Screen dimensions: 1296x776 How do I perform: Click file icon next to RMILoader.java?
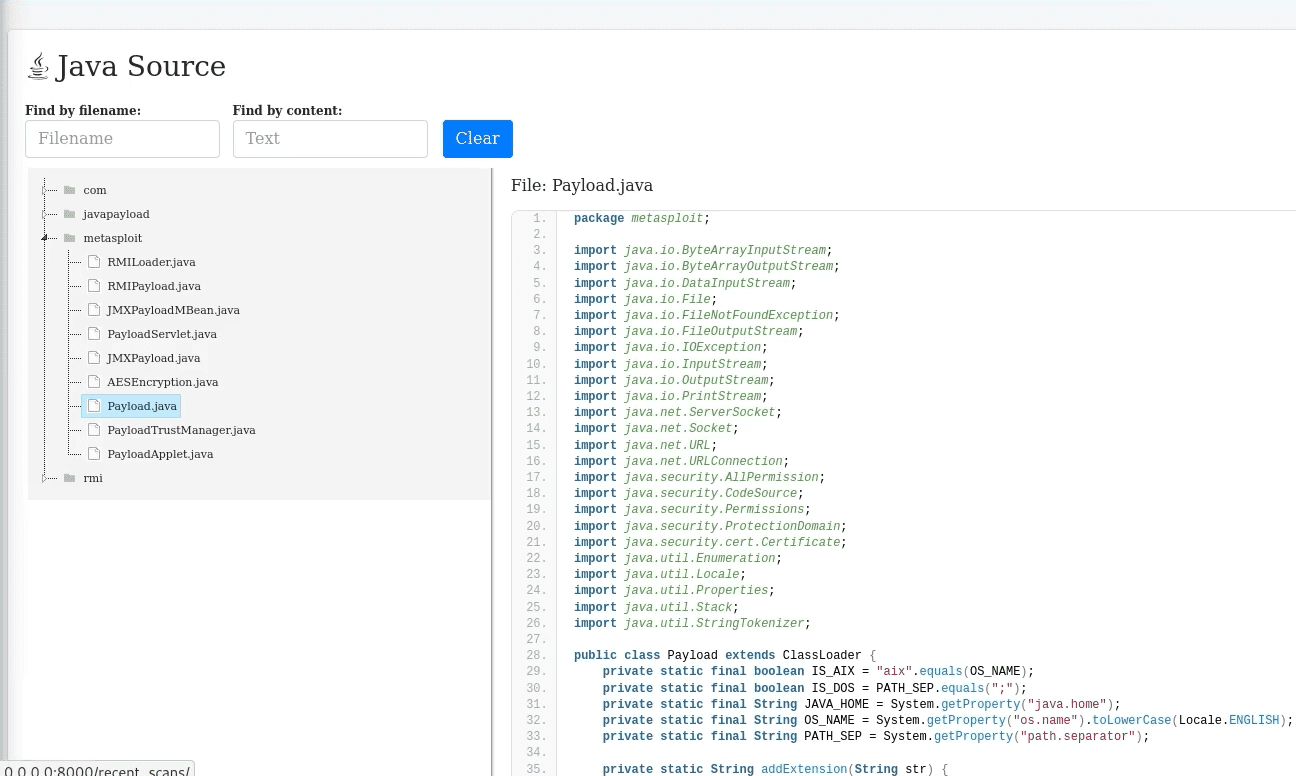tap(94, 262)
